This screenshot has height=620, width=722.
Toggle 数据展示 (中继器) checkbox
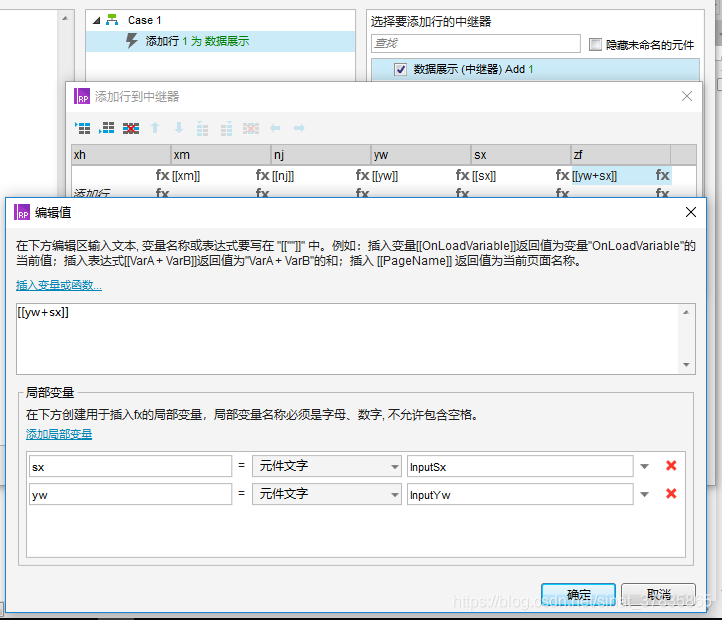tap(400, 69)
